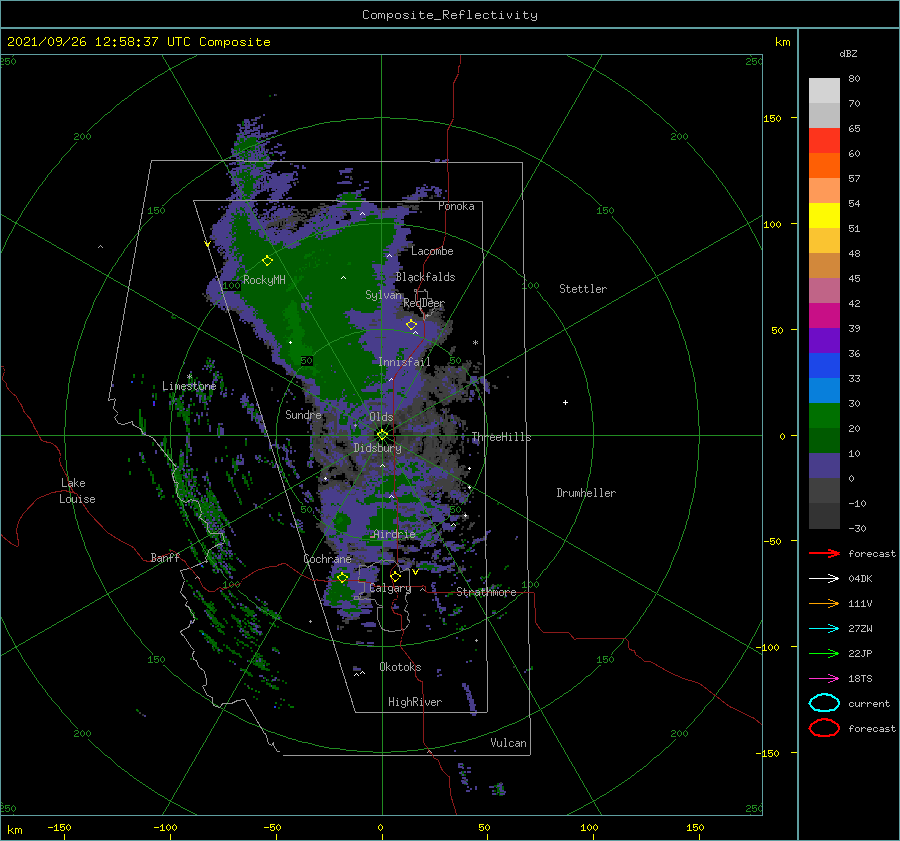
Task: Click yellow diamond marker near RockyMH
Action: [x=267, y=261]
